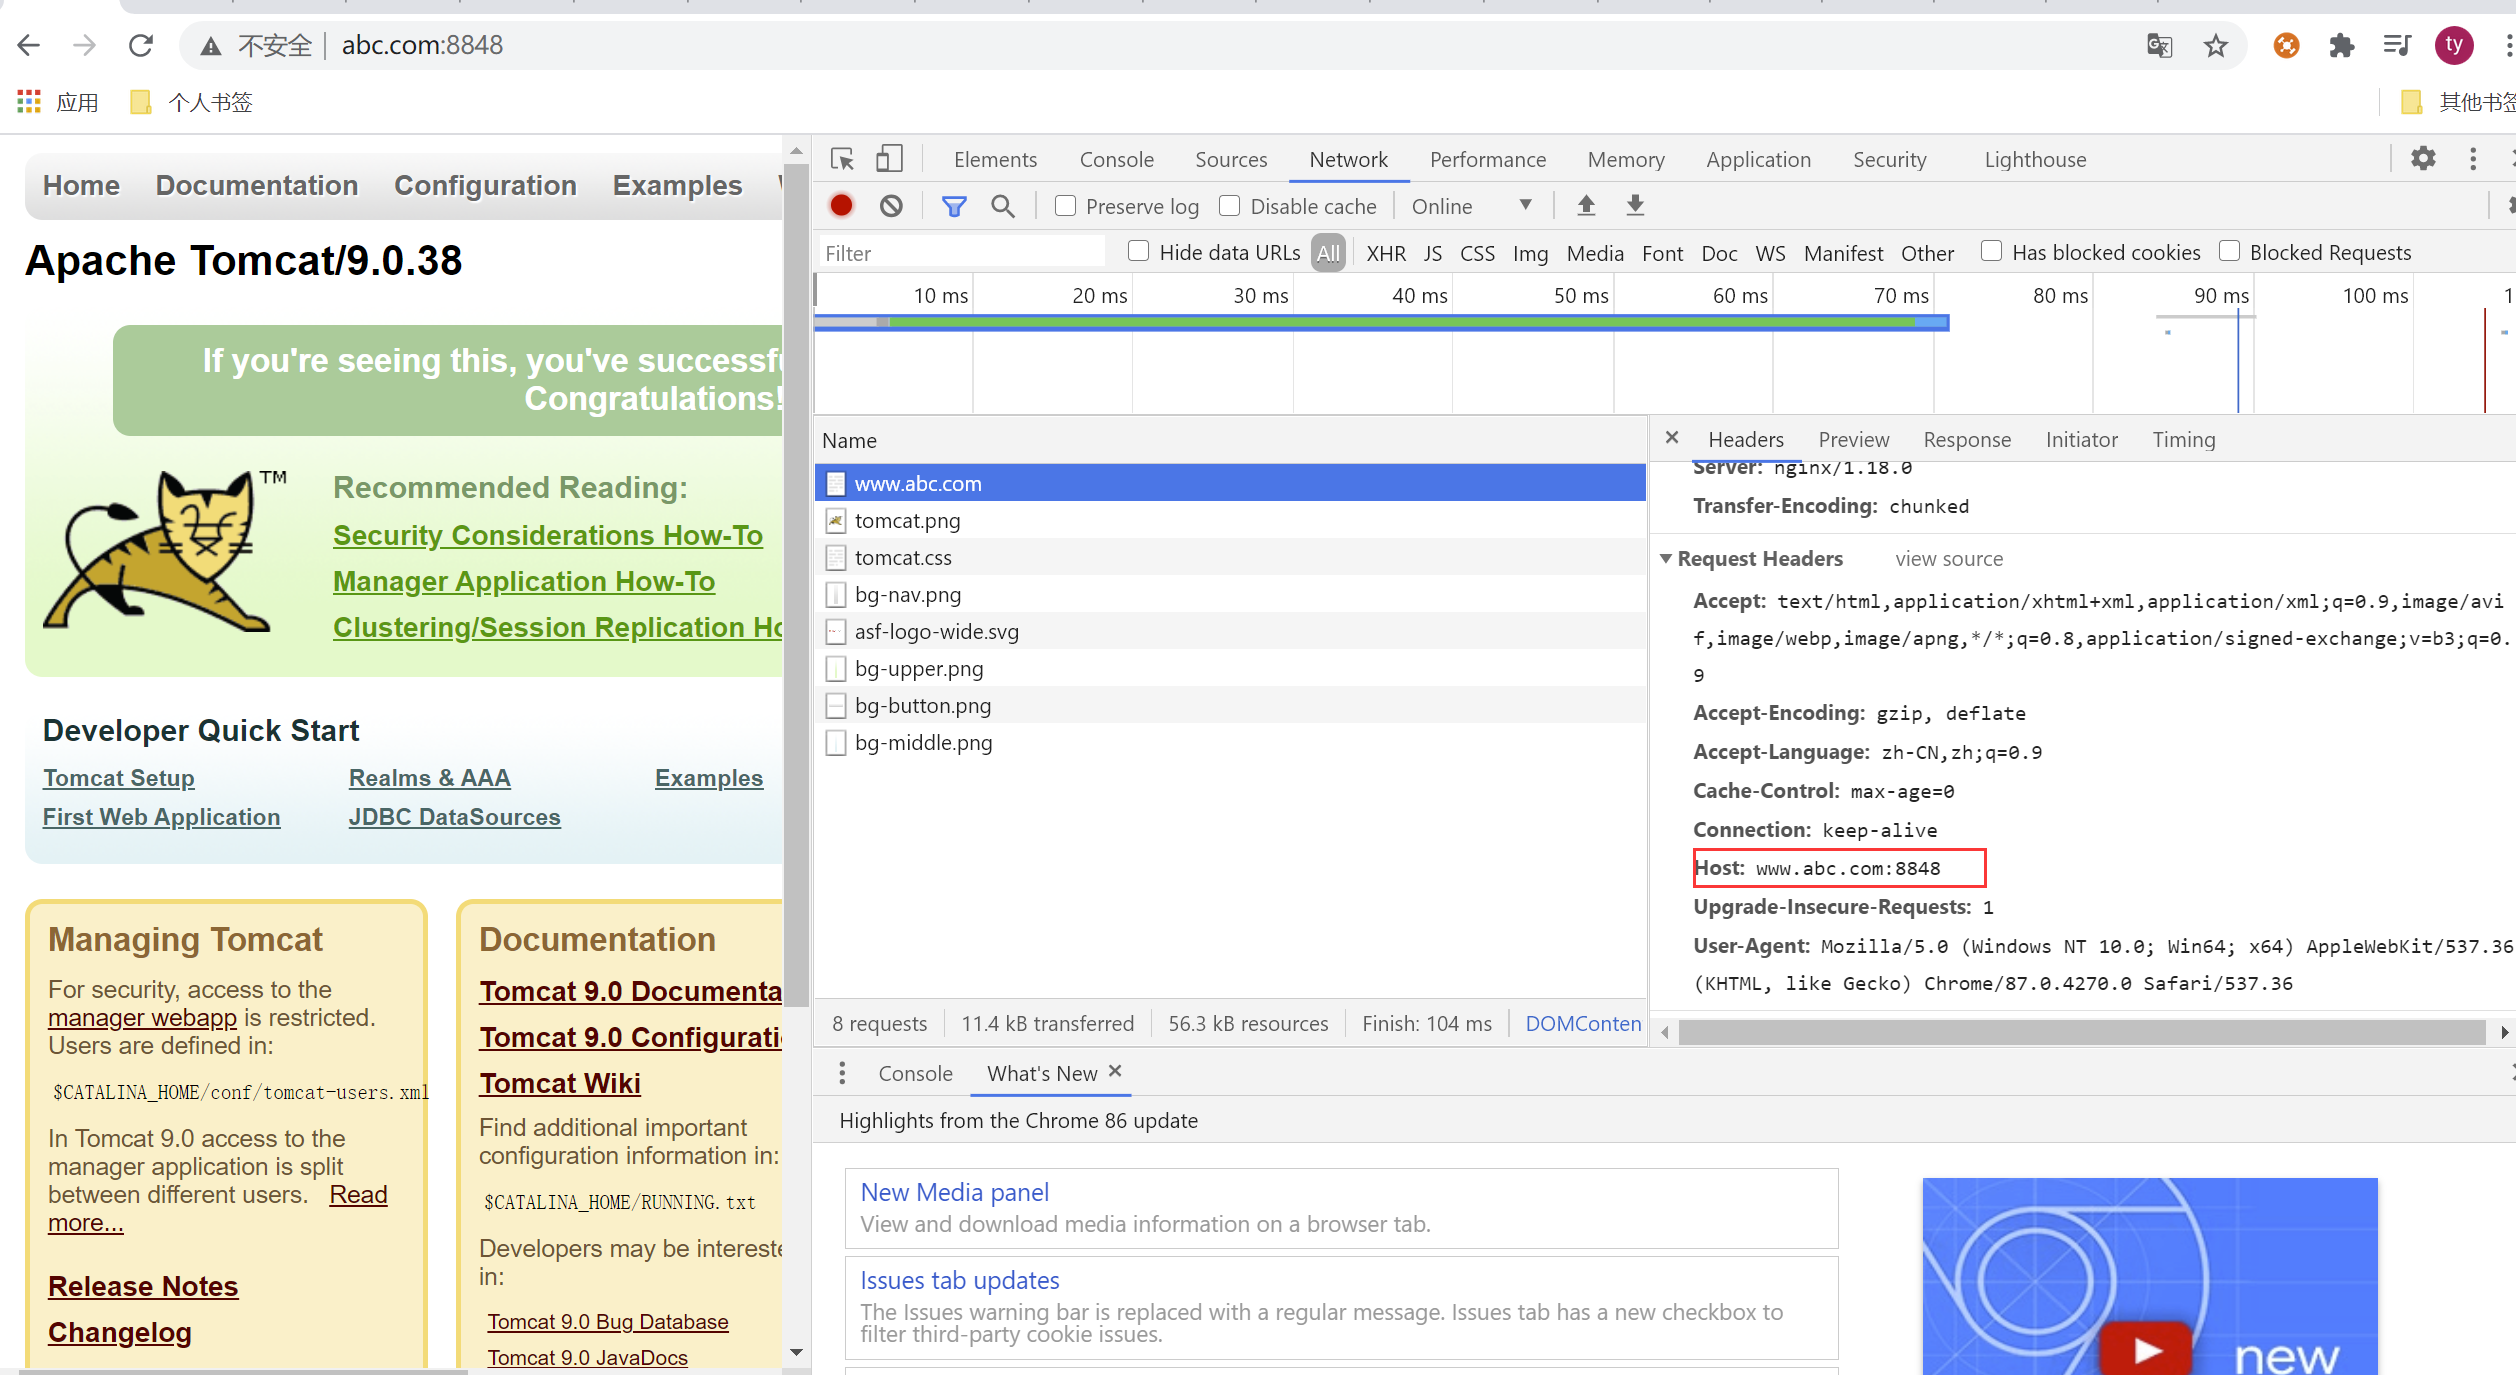Enable the Disable cache checkbox
The width and height of the screenshot is (2516, 1375).
point(1230,206)
